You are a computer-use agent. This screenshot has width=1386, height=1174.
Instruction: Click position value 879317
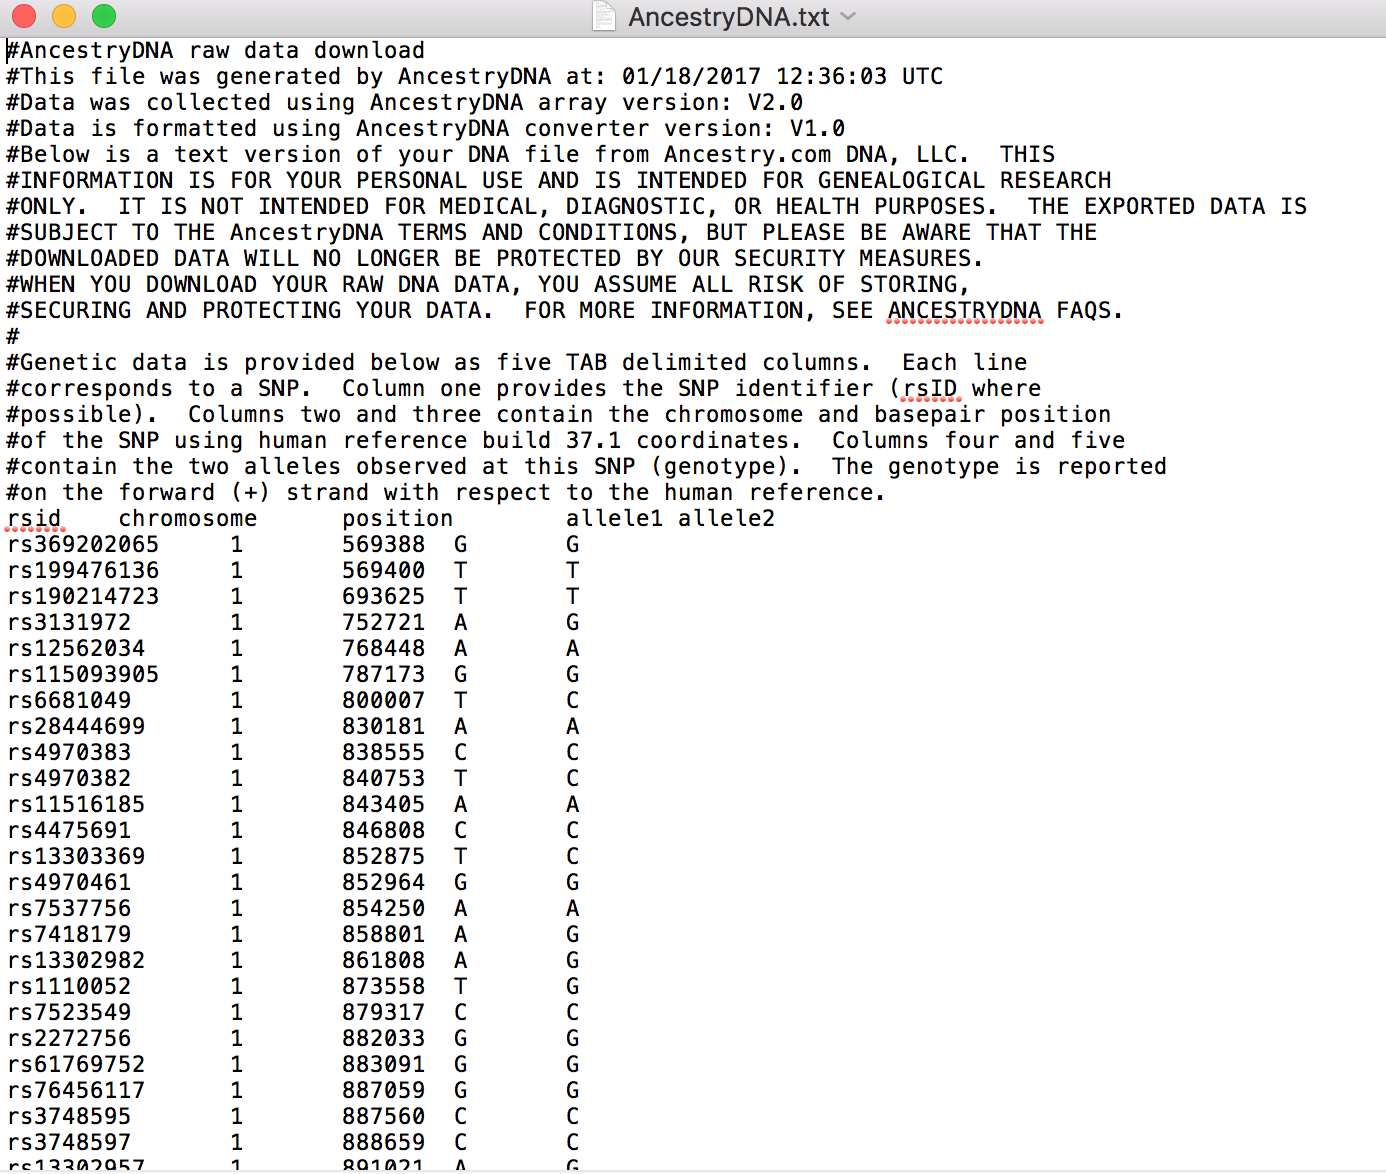click(x=384, y=1012)
